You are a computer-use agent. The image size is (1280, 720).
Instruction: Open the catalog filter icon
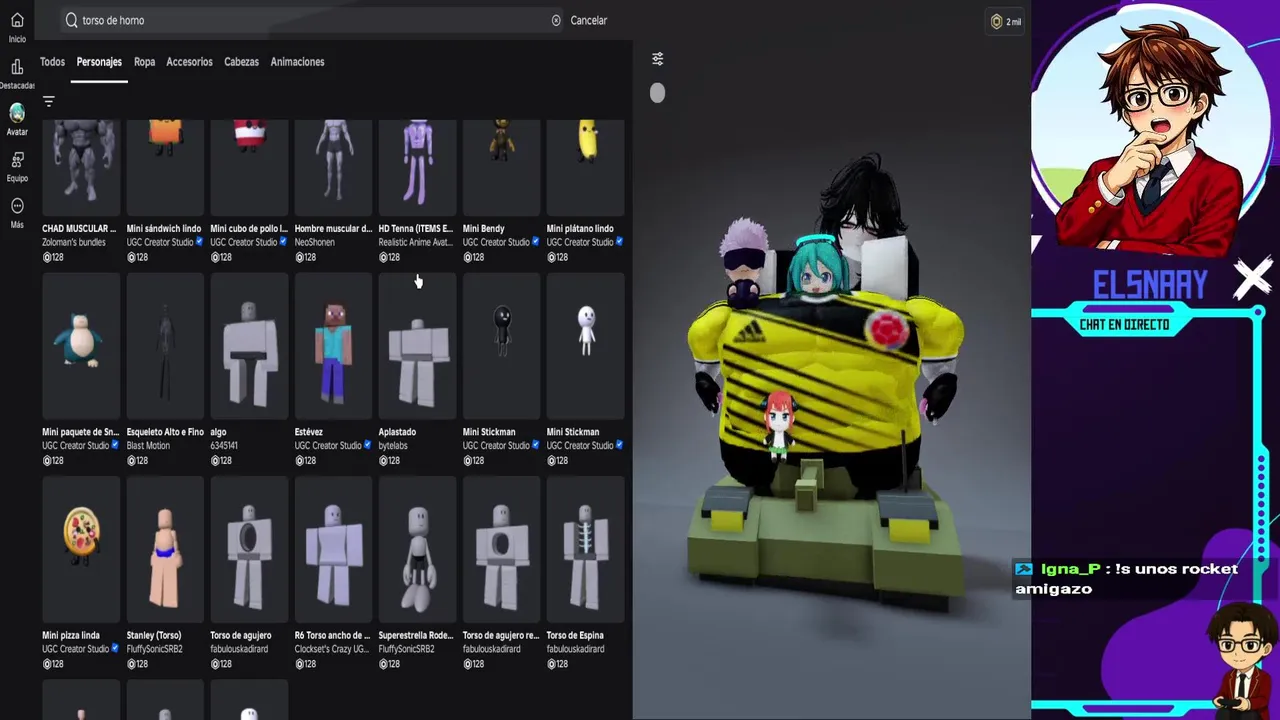point(48,101)
